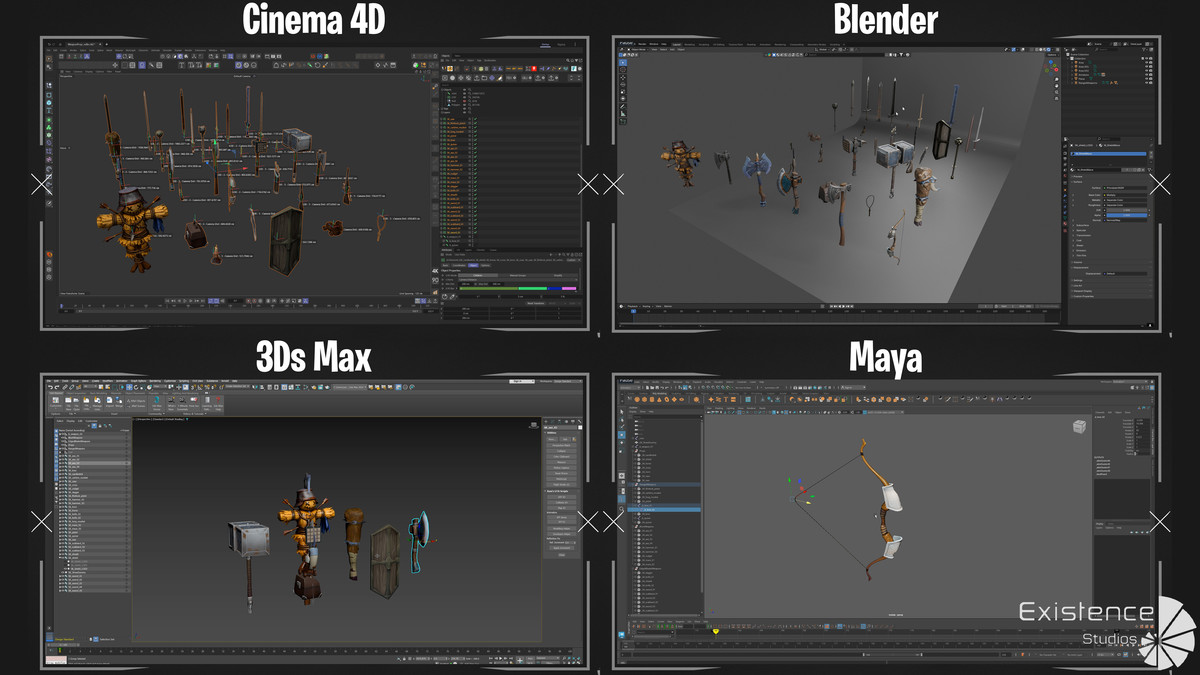
Task: Switch to Blender's Shading workspace tab
Action: (751, 45)
